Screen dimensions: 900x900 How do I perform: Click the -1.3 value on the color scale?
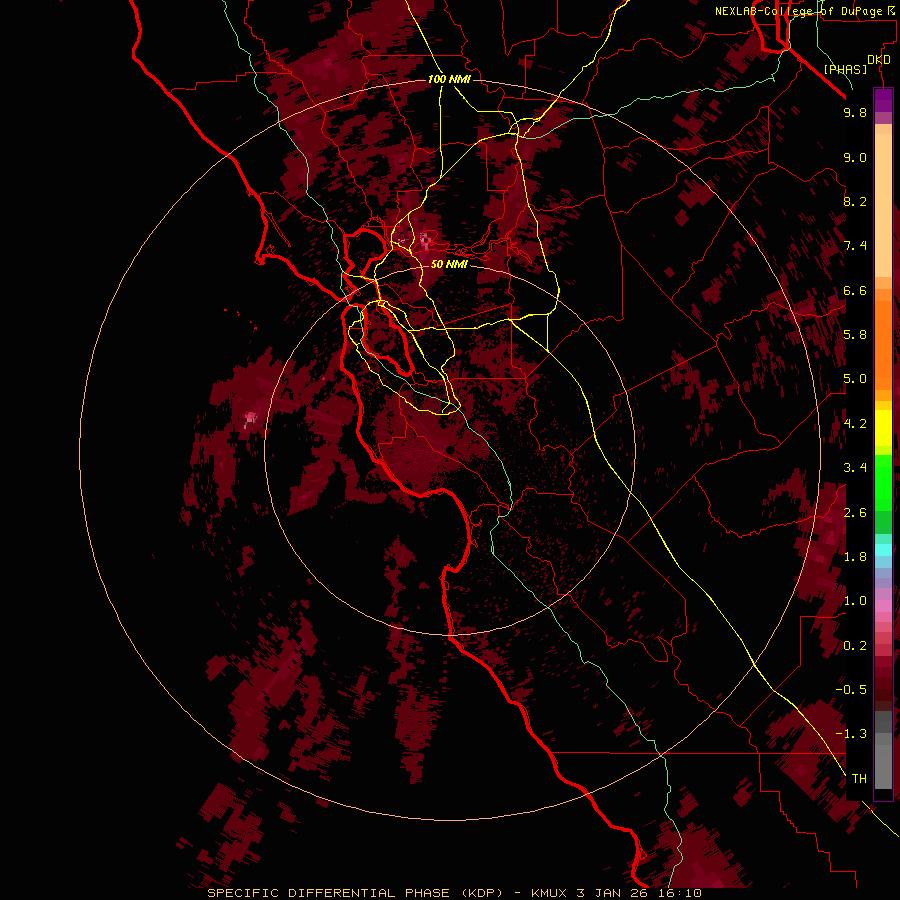851,734
